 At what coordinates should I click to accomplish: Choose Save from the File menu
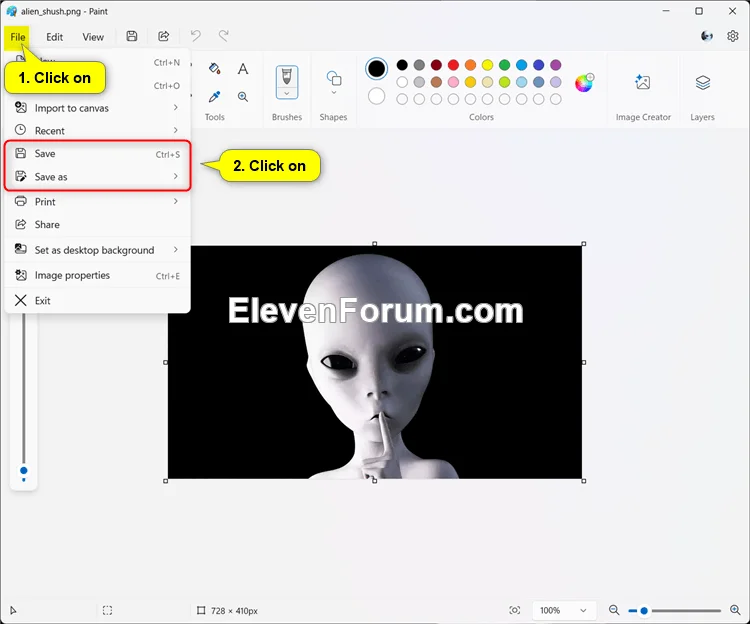(98, 153)
